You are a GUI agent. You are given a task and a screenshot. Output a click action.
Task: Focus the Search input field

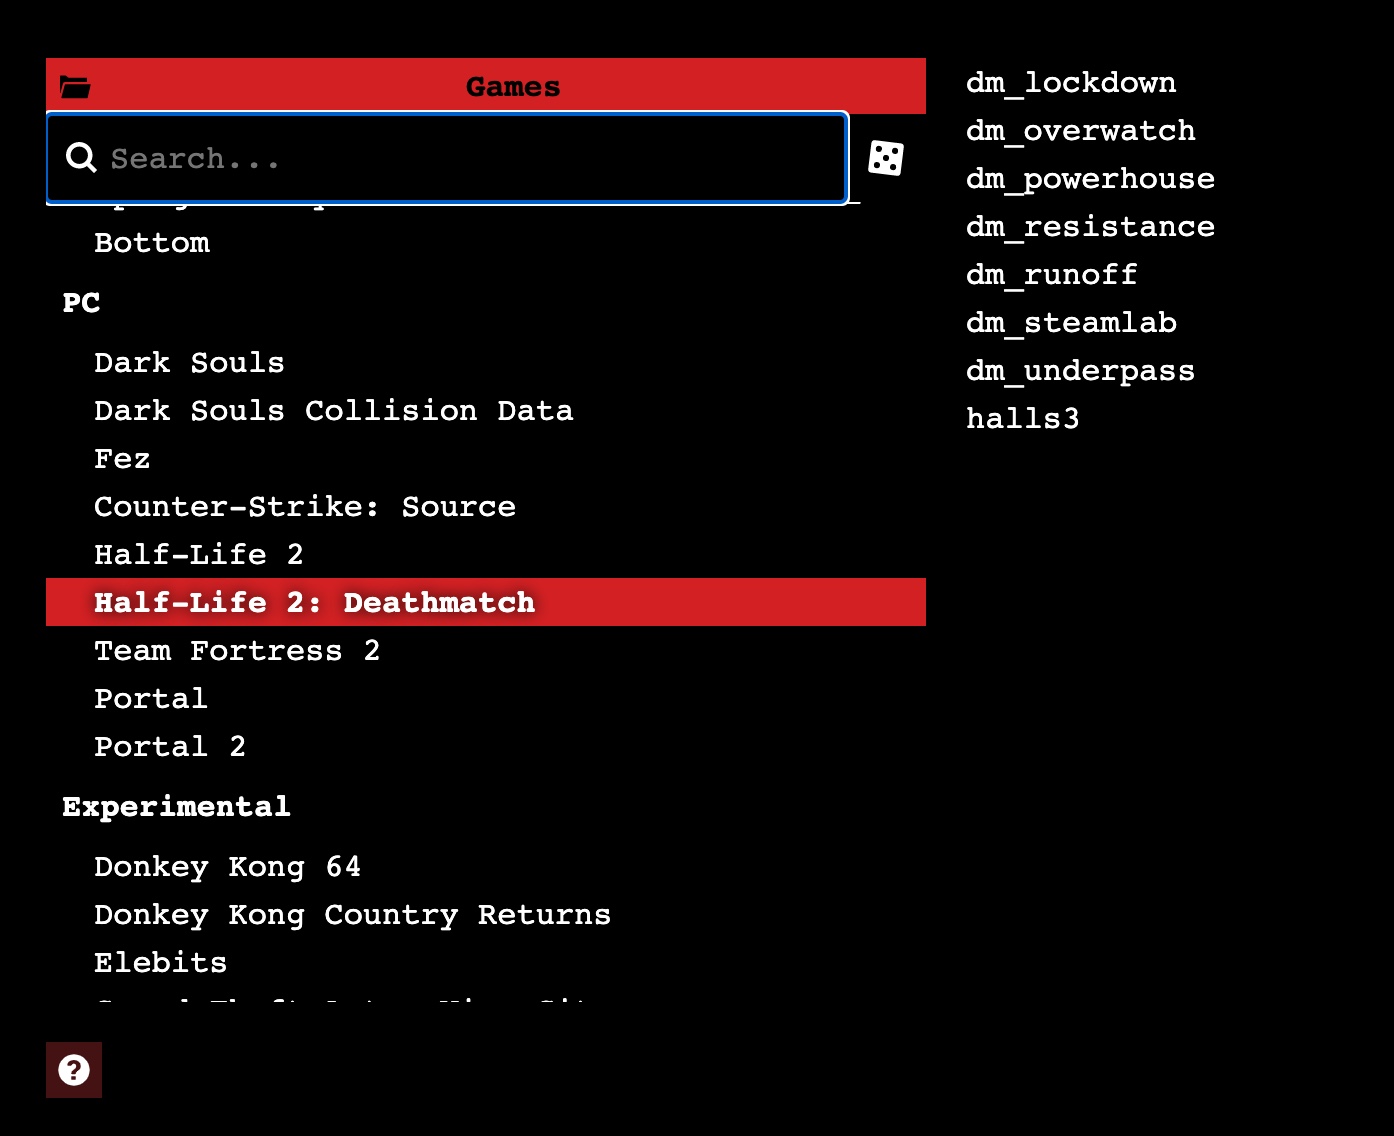tap(447, 158)
